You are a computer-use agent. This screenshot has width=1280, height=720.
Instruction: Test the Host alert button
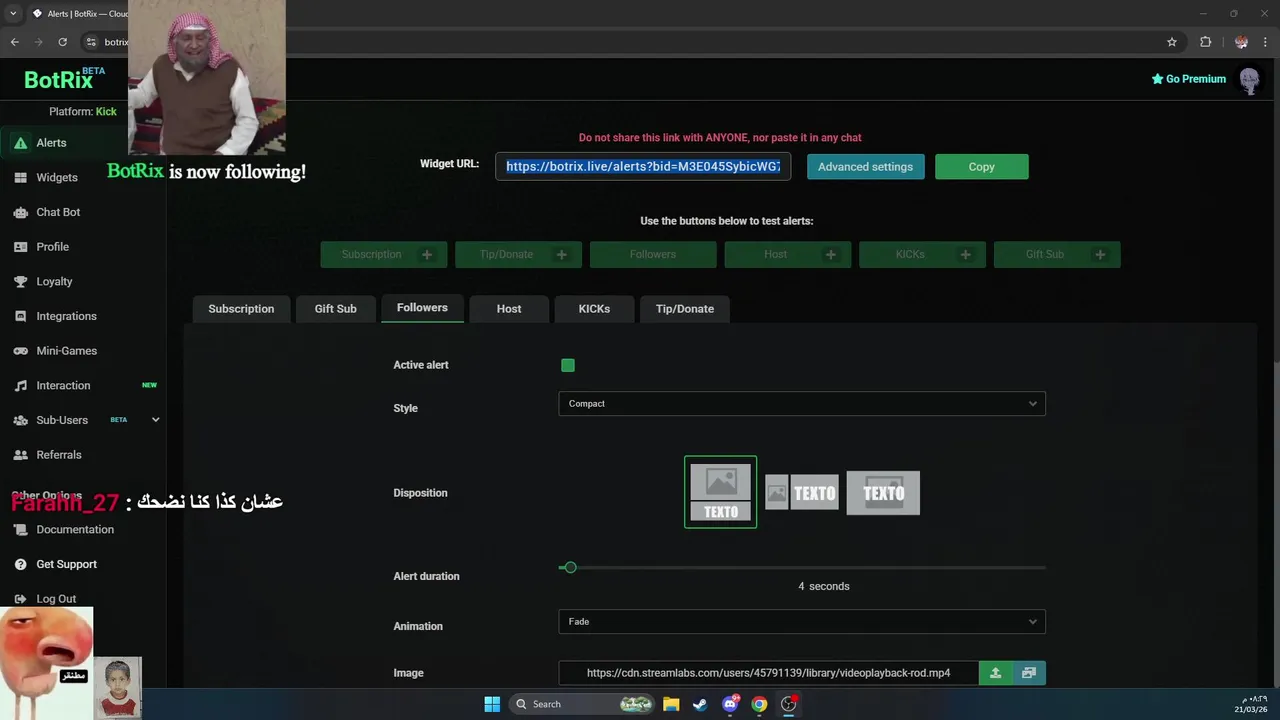point(788,254)
